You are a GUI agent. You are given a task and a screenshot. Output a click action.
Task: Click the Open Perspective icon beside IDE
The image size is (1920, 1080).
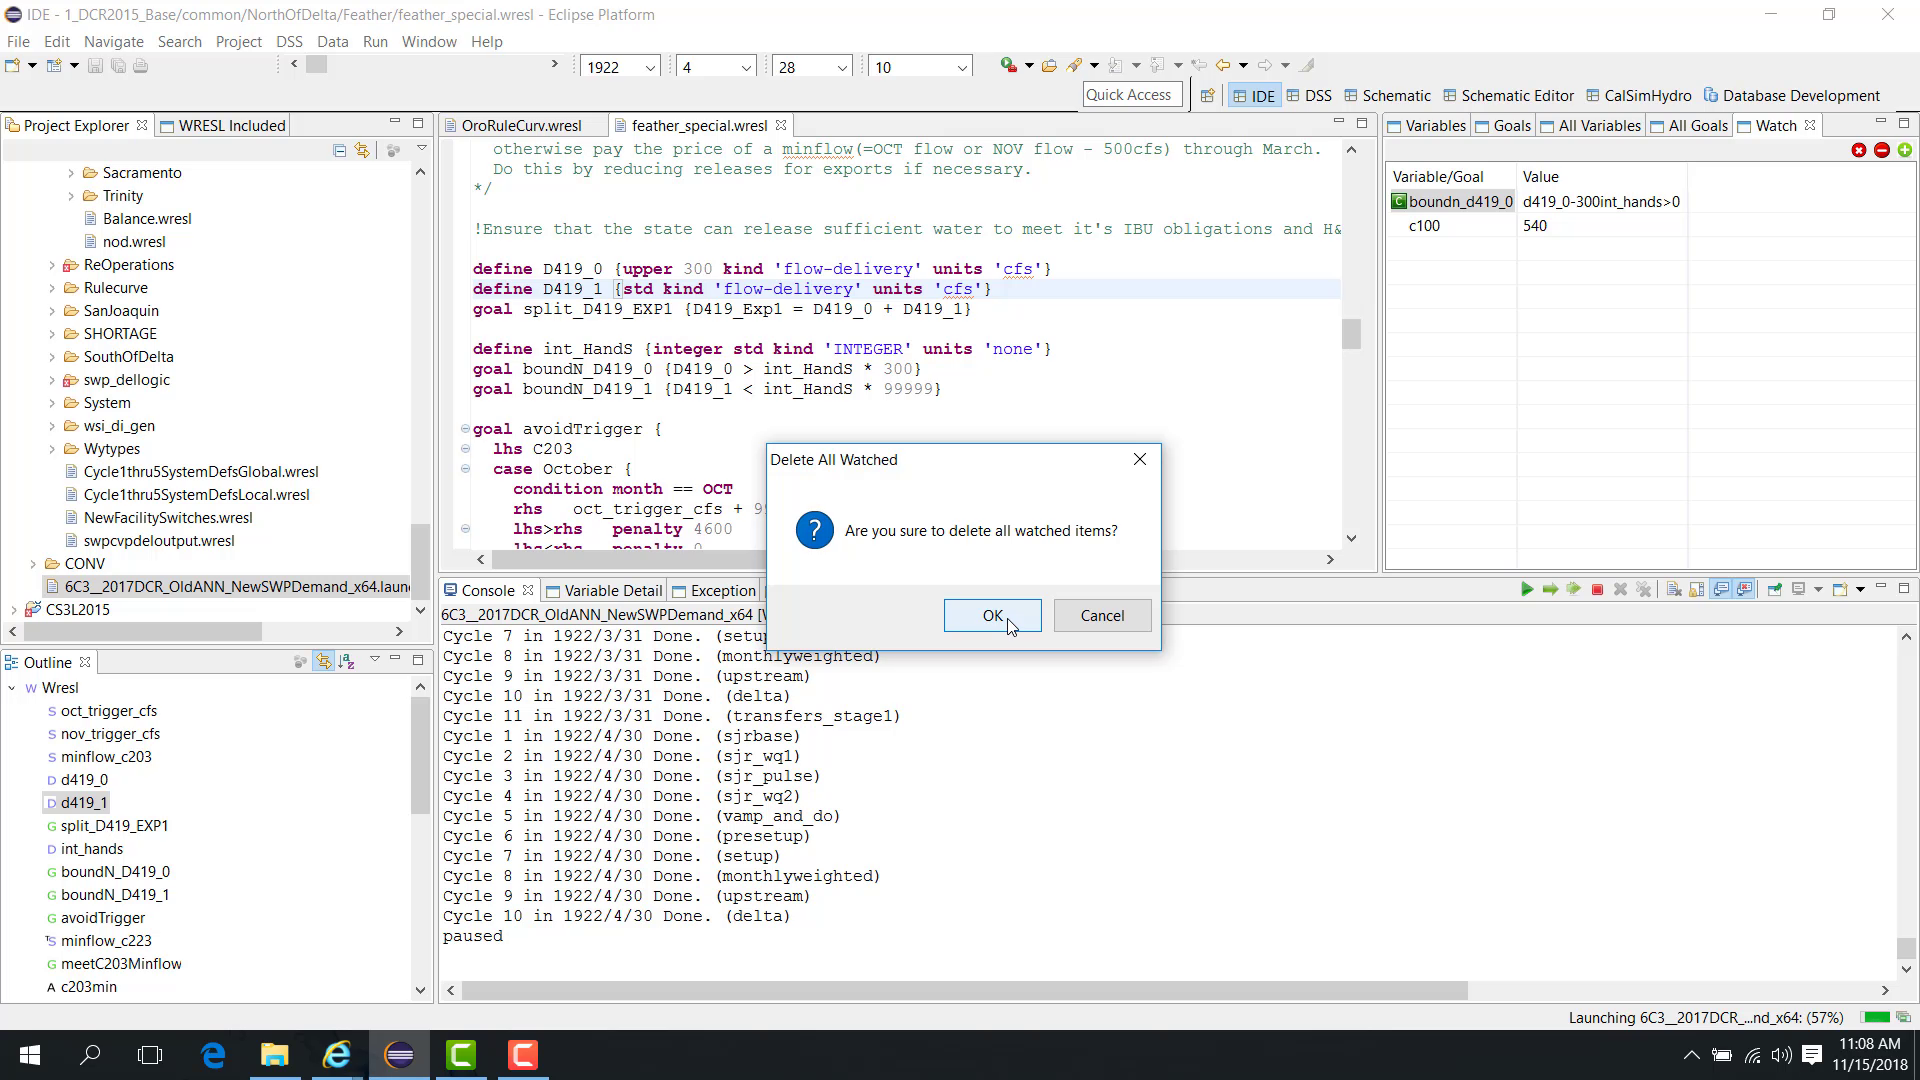[1208, 95]
